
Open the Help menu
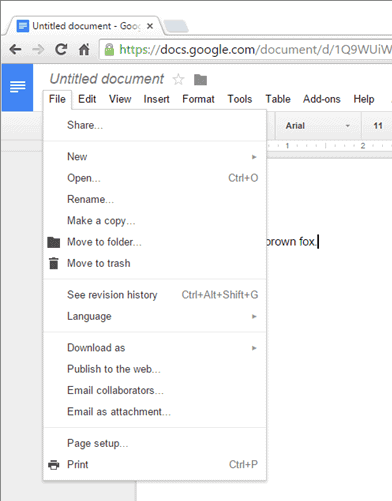click(x=364, y=99)
